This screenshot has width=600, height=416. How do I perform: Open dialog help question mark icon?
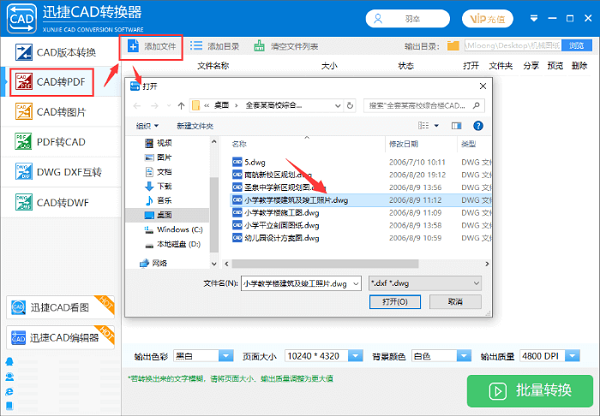point(478,126)
